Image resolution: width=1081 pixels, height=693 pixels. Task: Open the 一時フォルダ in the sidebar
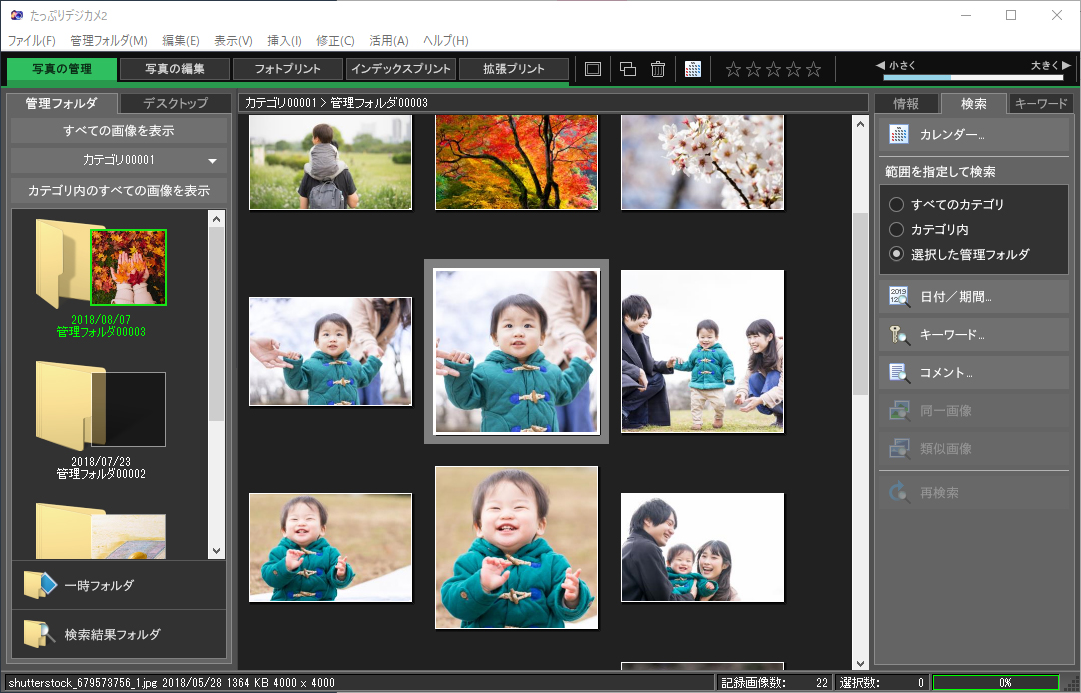coord(118,585)
